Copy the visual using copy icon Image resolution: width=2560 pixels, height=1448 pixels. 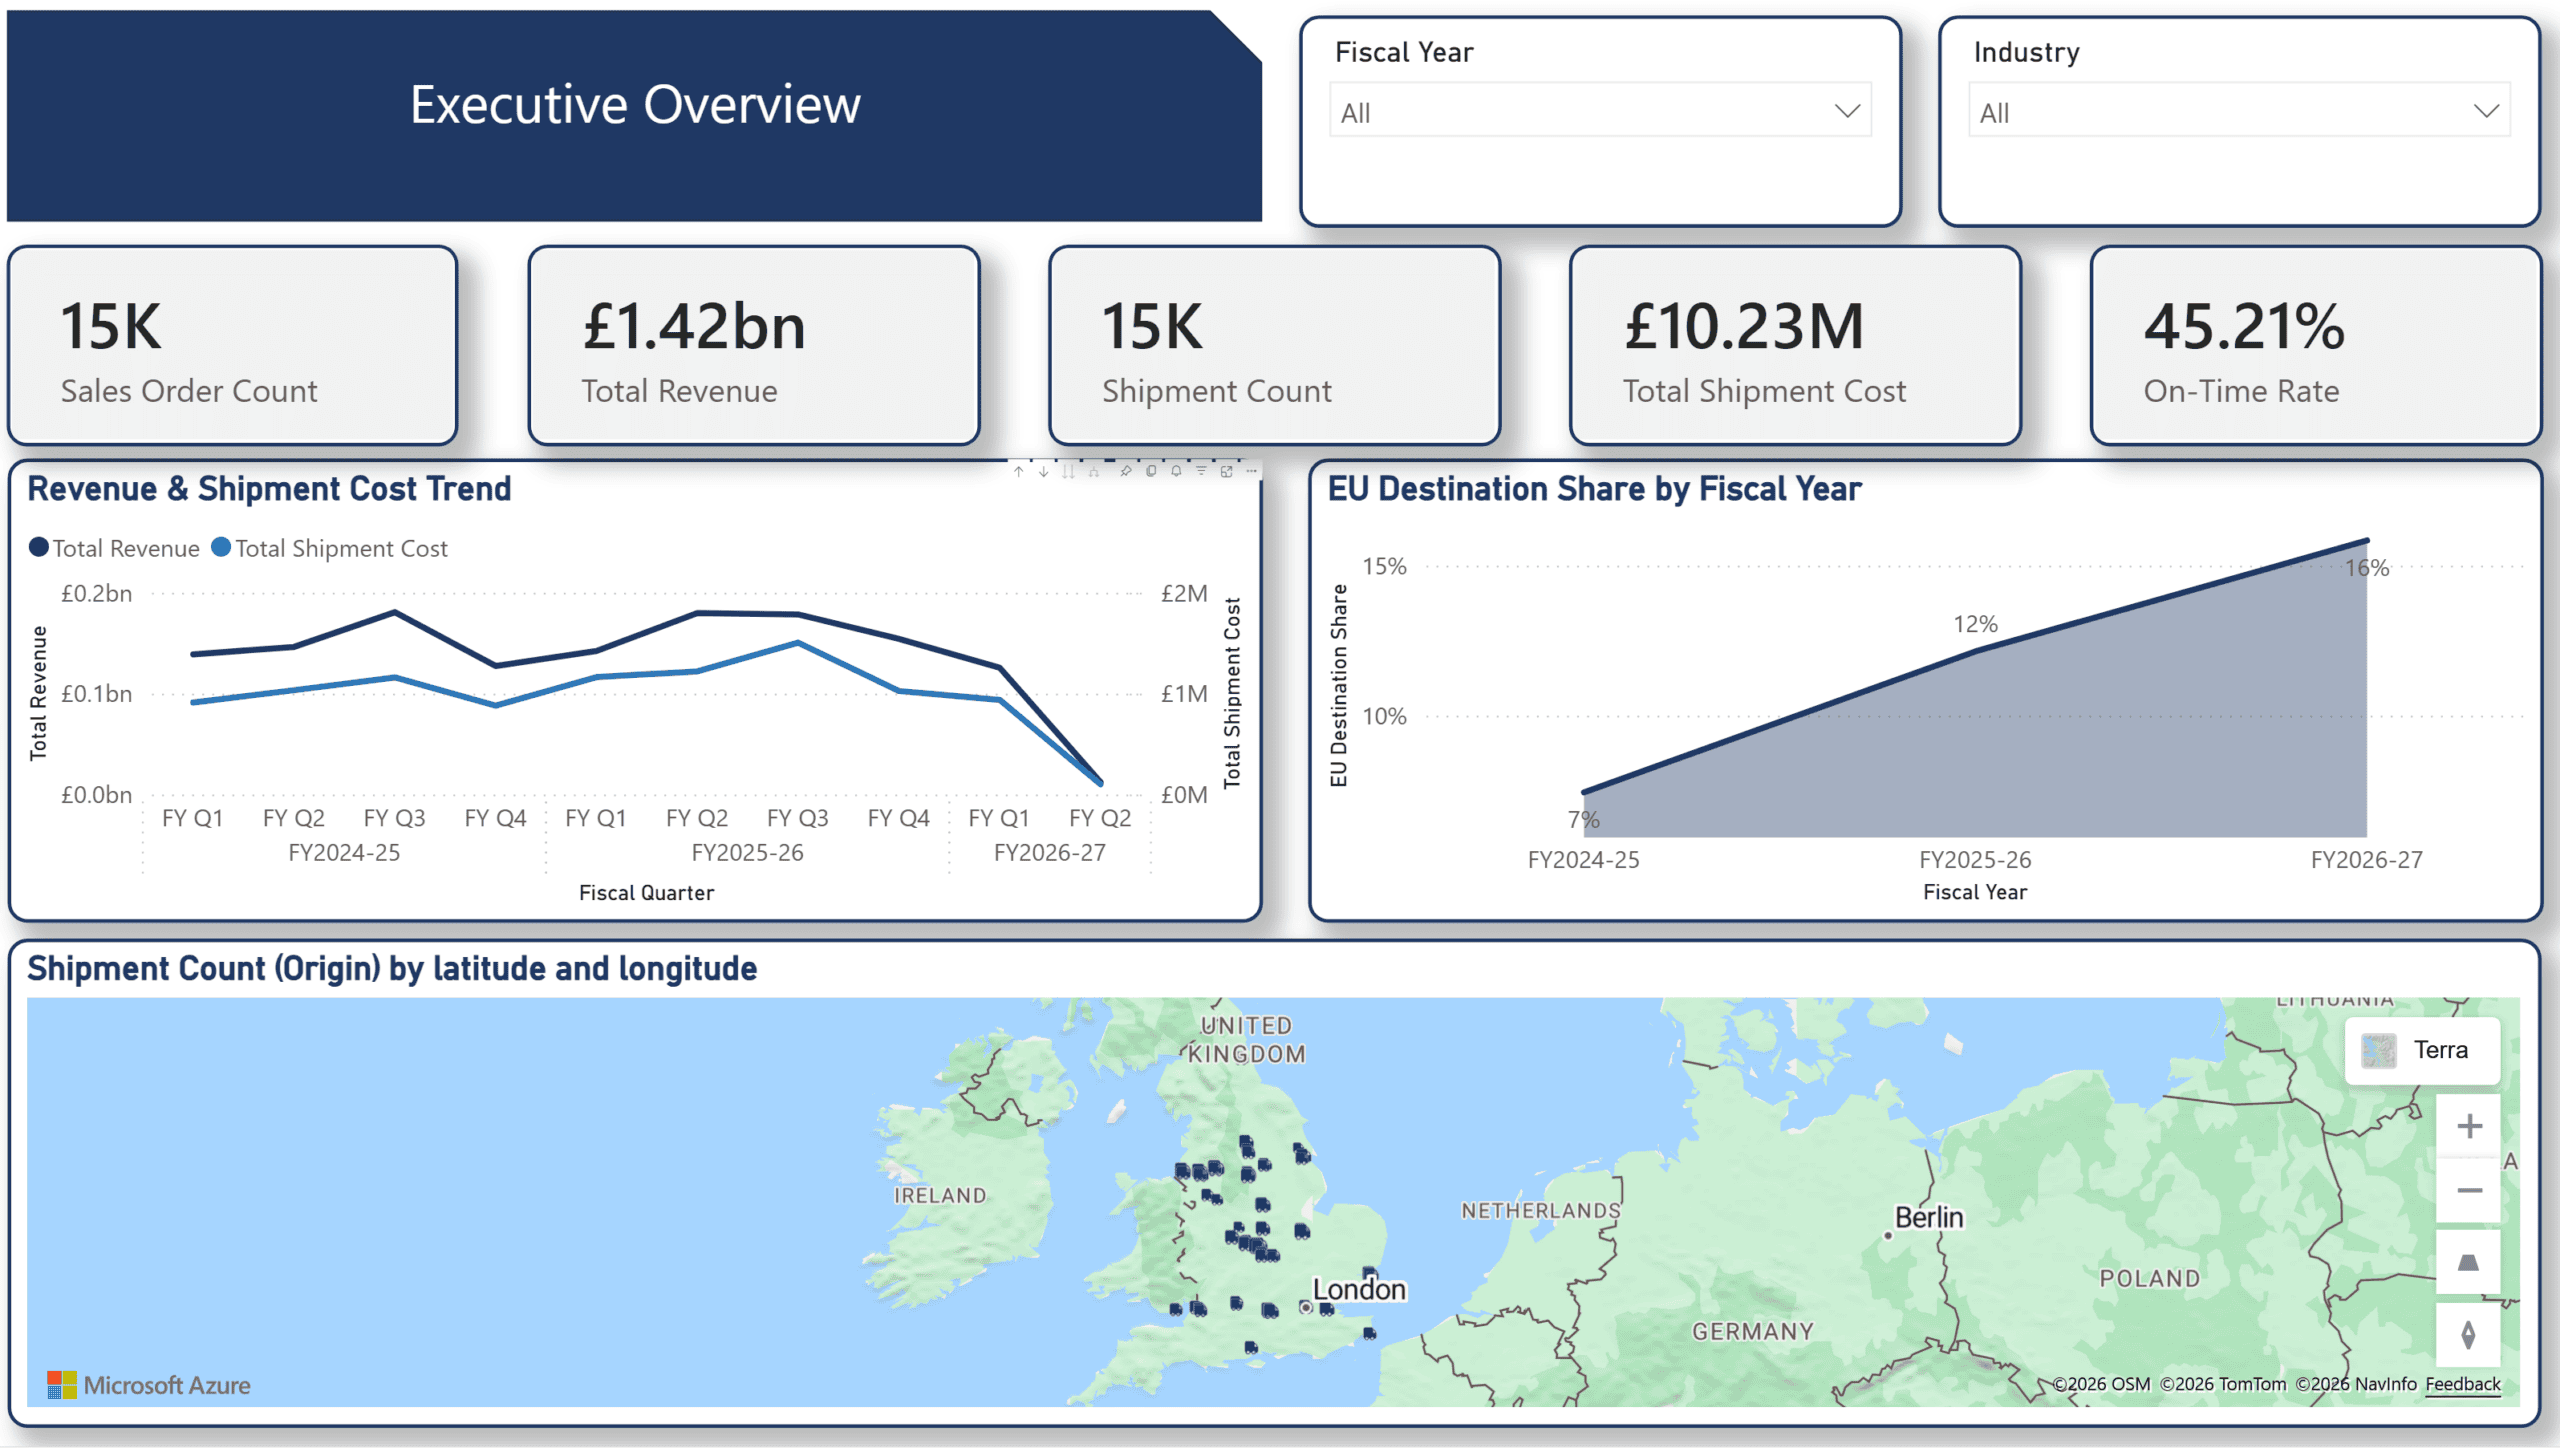[x=1151, y=471]
